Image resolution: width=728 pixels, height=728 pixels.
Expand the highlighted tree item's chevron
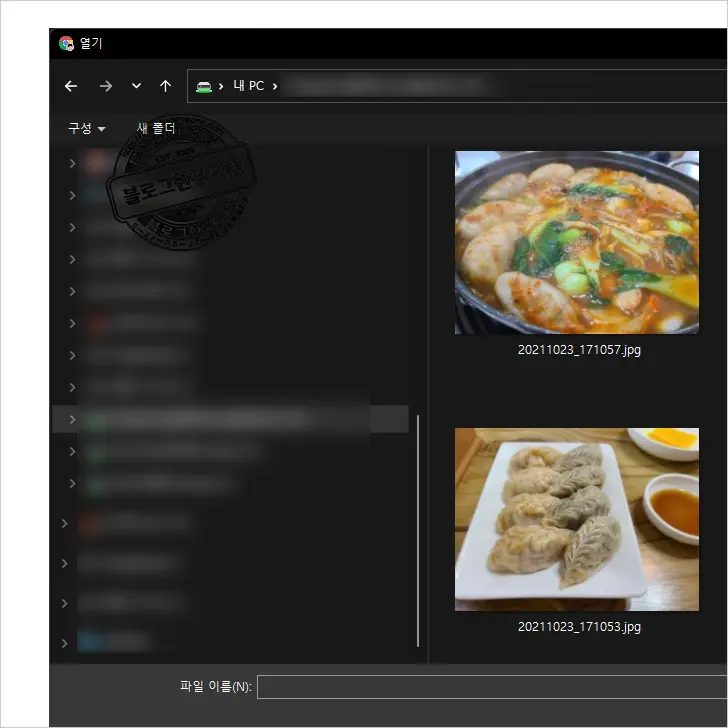(x=72, y=419)
